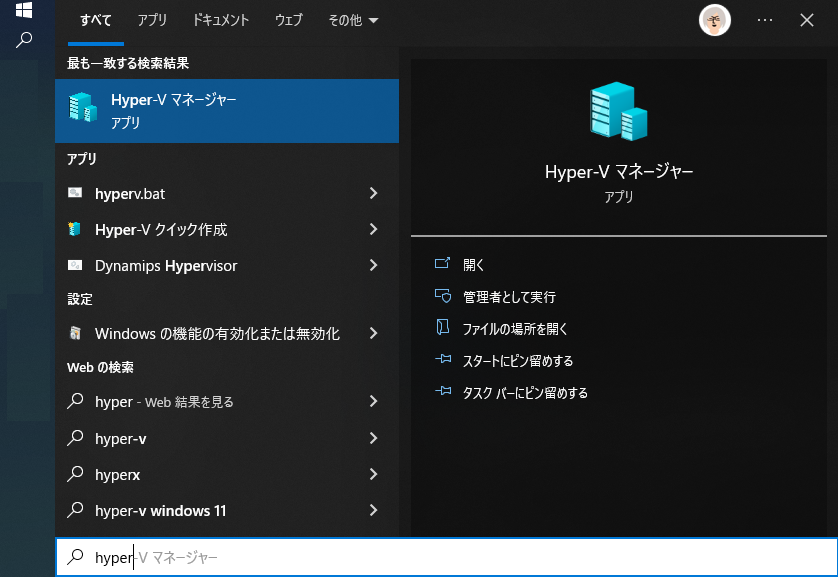
Task: Select the Windows の機能の有効化または無効化 text
Action: [x=217, y=333]
